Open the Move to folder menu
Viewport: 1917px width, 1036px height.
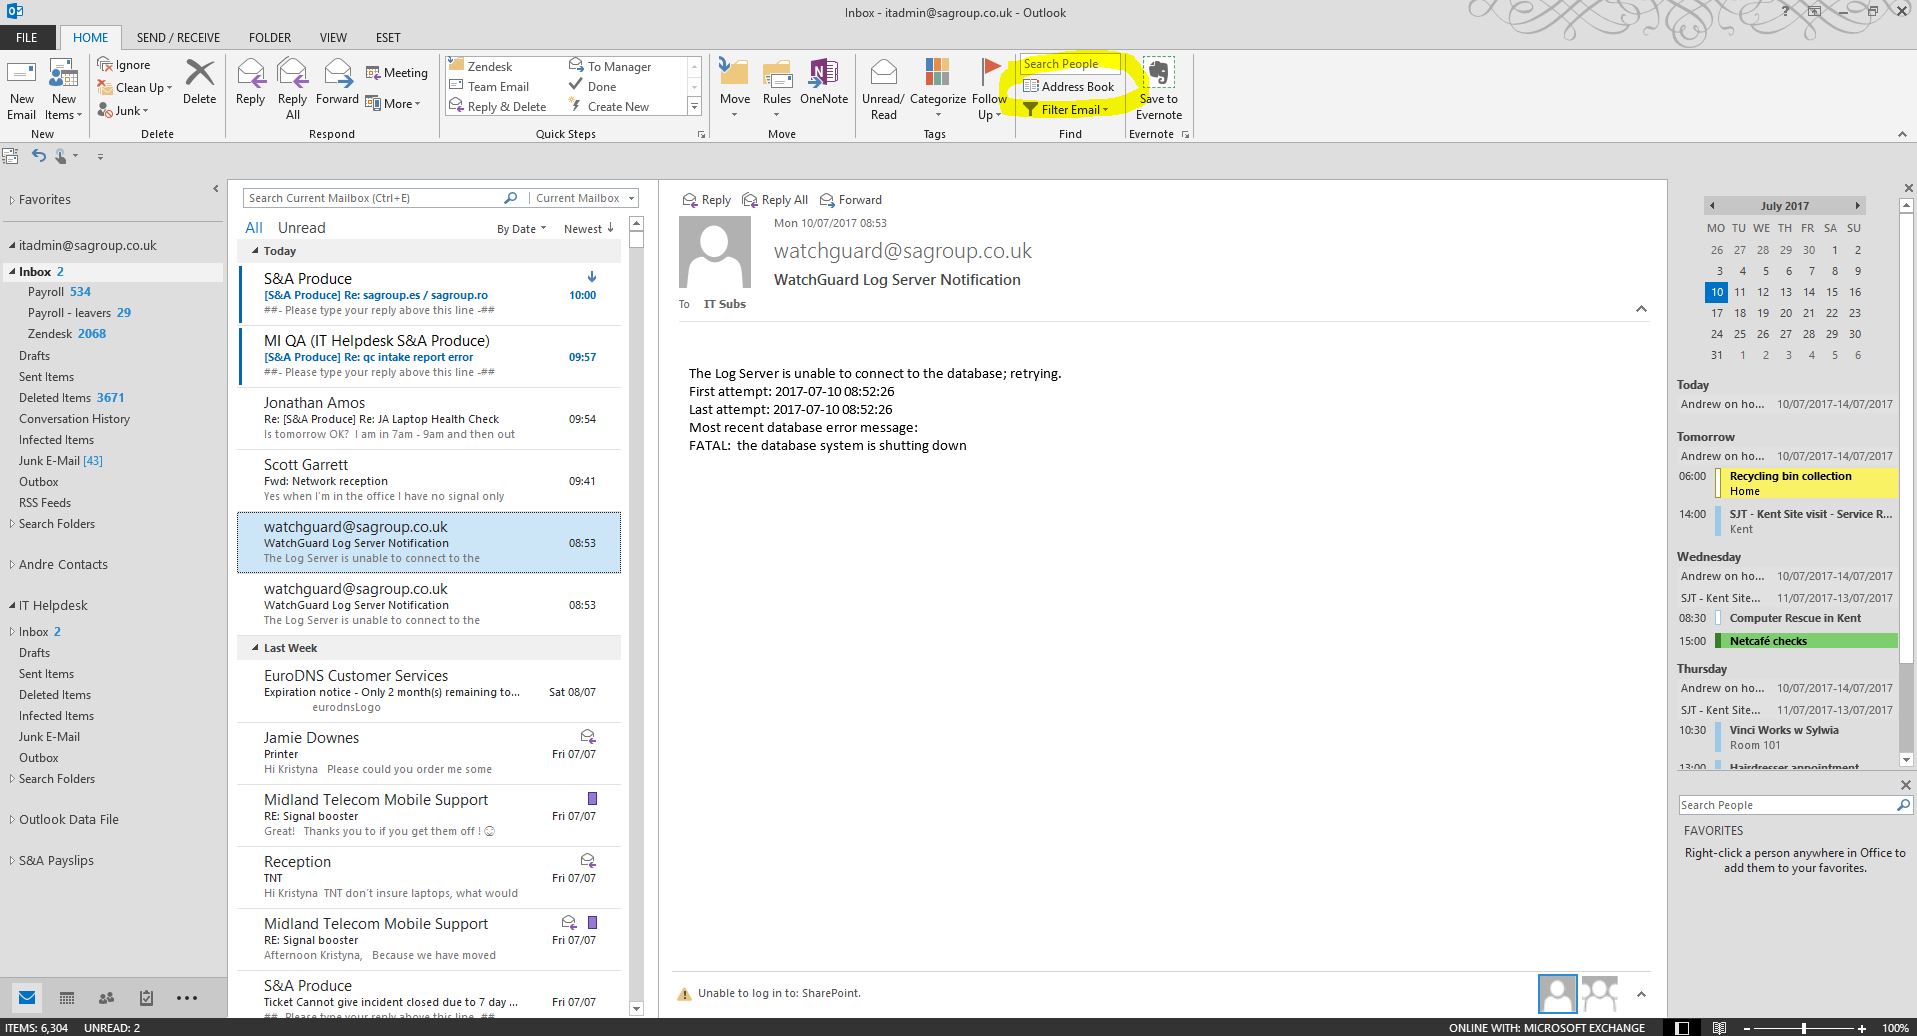[x=734, y=88]
